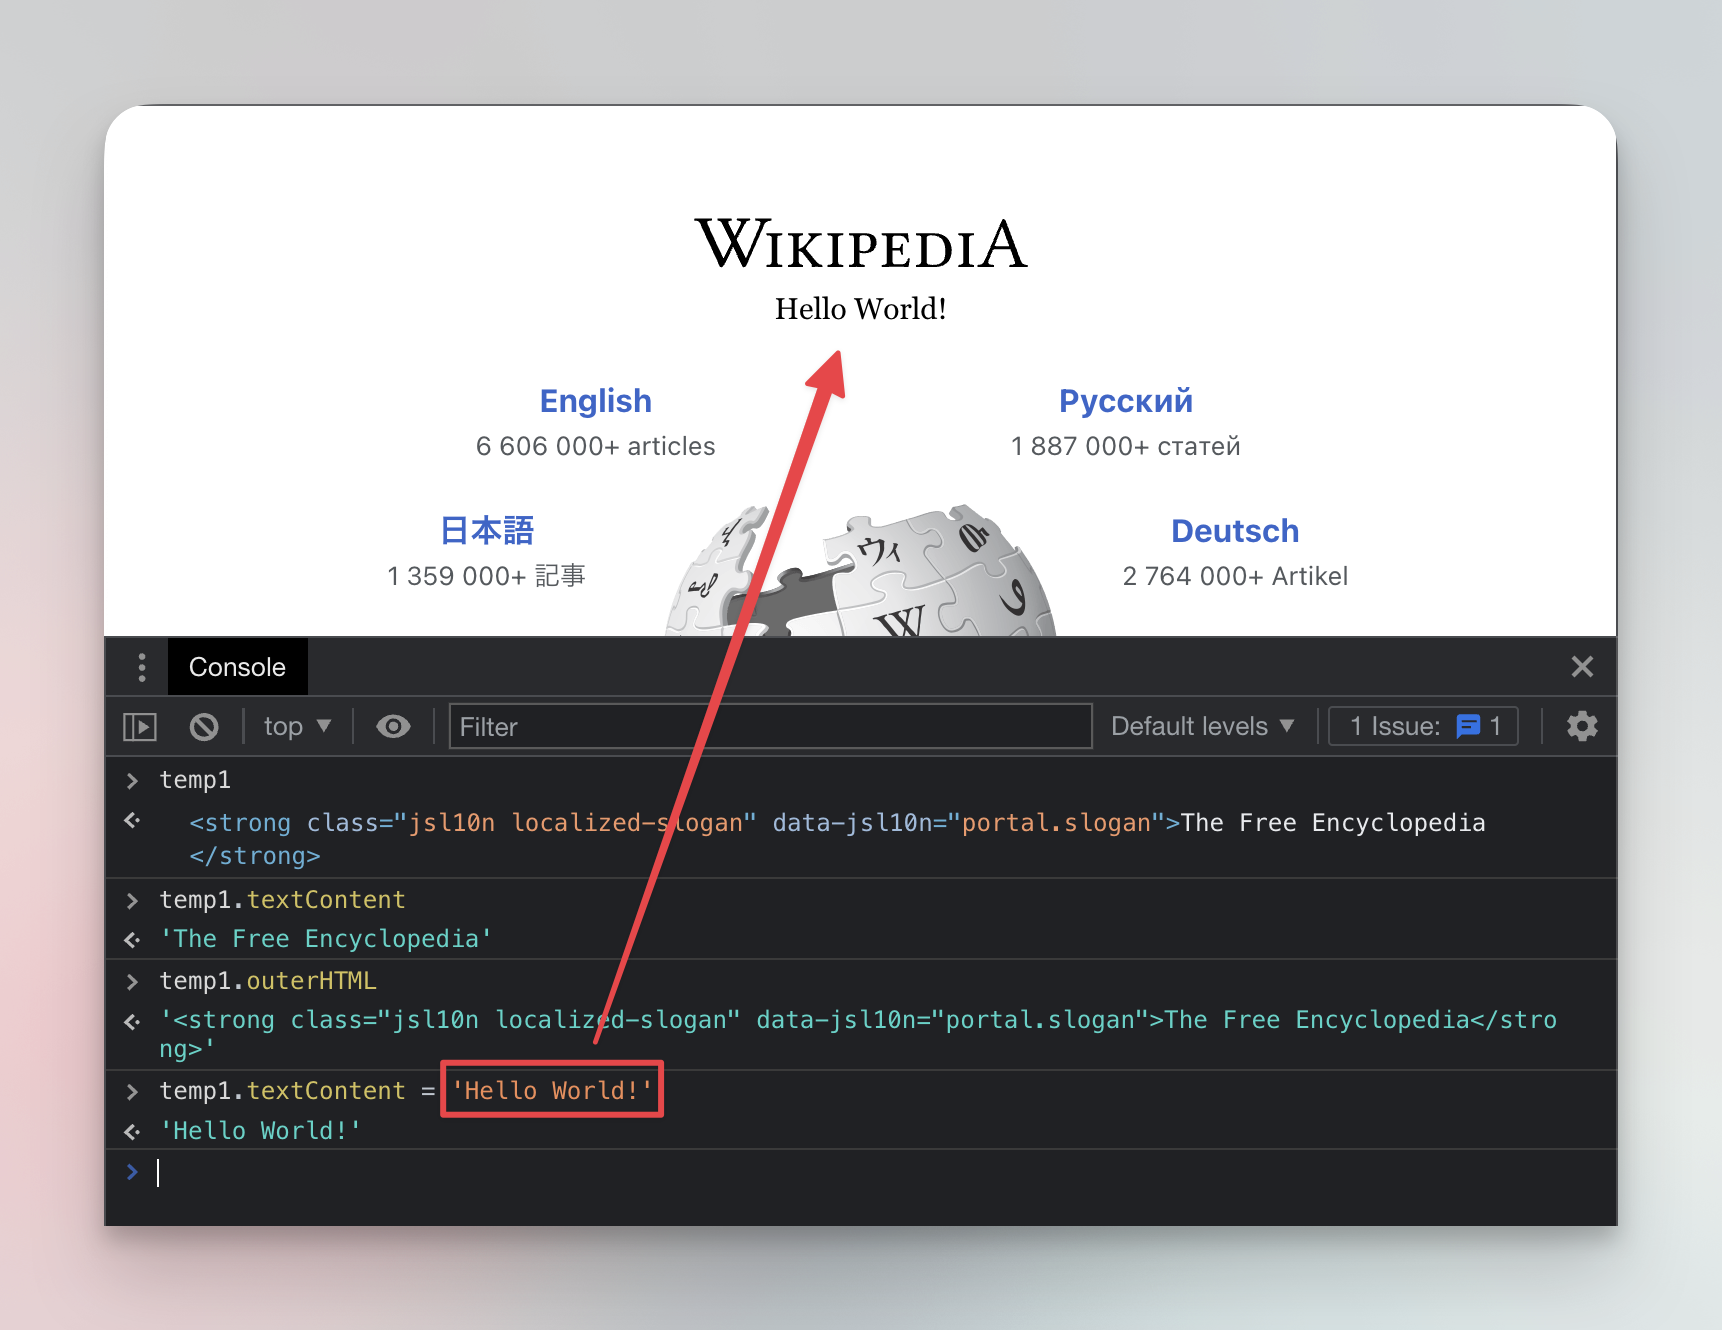Expand the strong element console output
The width and height of the screenshot is (1722, 1330).
(131, 820)
